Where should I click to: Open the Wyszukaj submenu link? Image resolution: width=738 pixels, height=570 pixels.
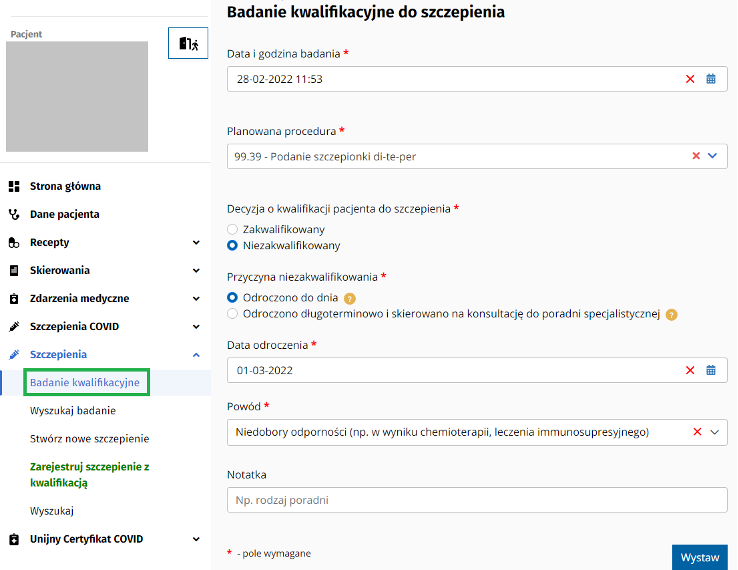[x=52, y=511]
